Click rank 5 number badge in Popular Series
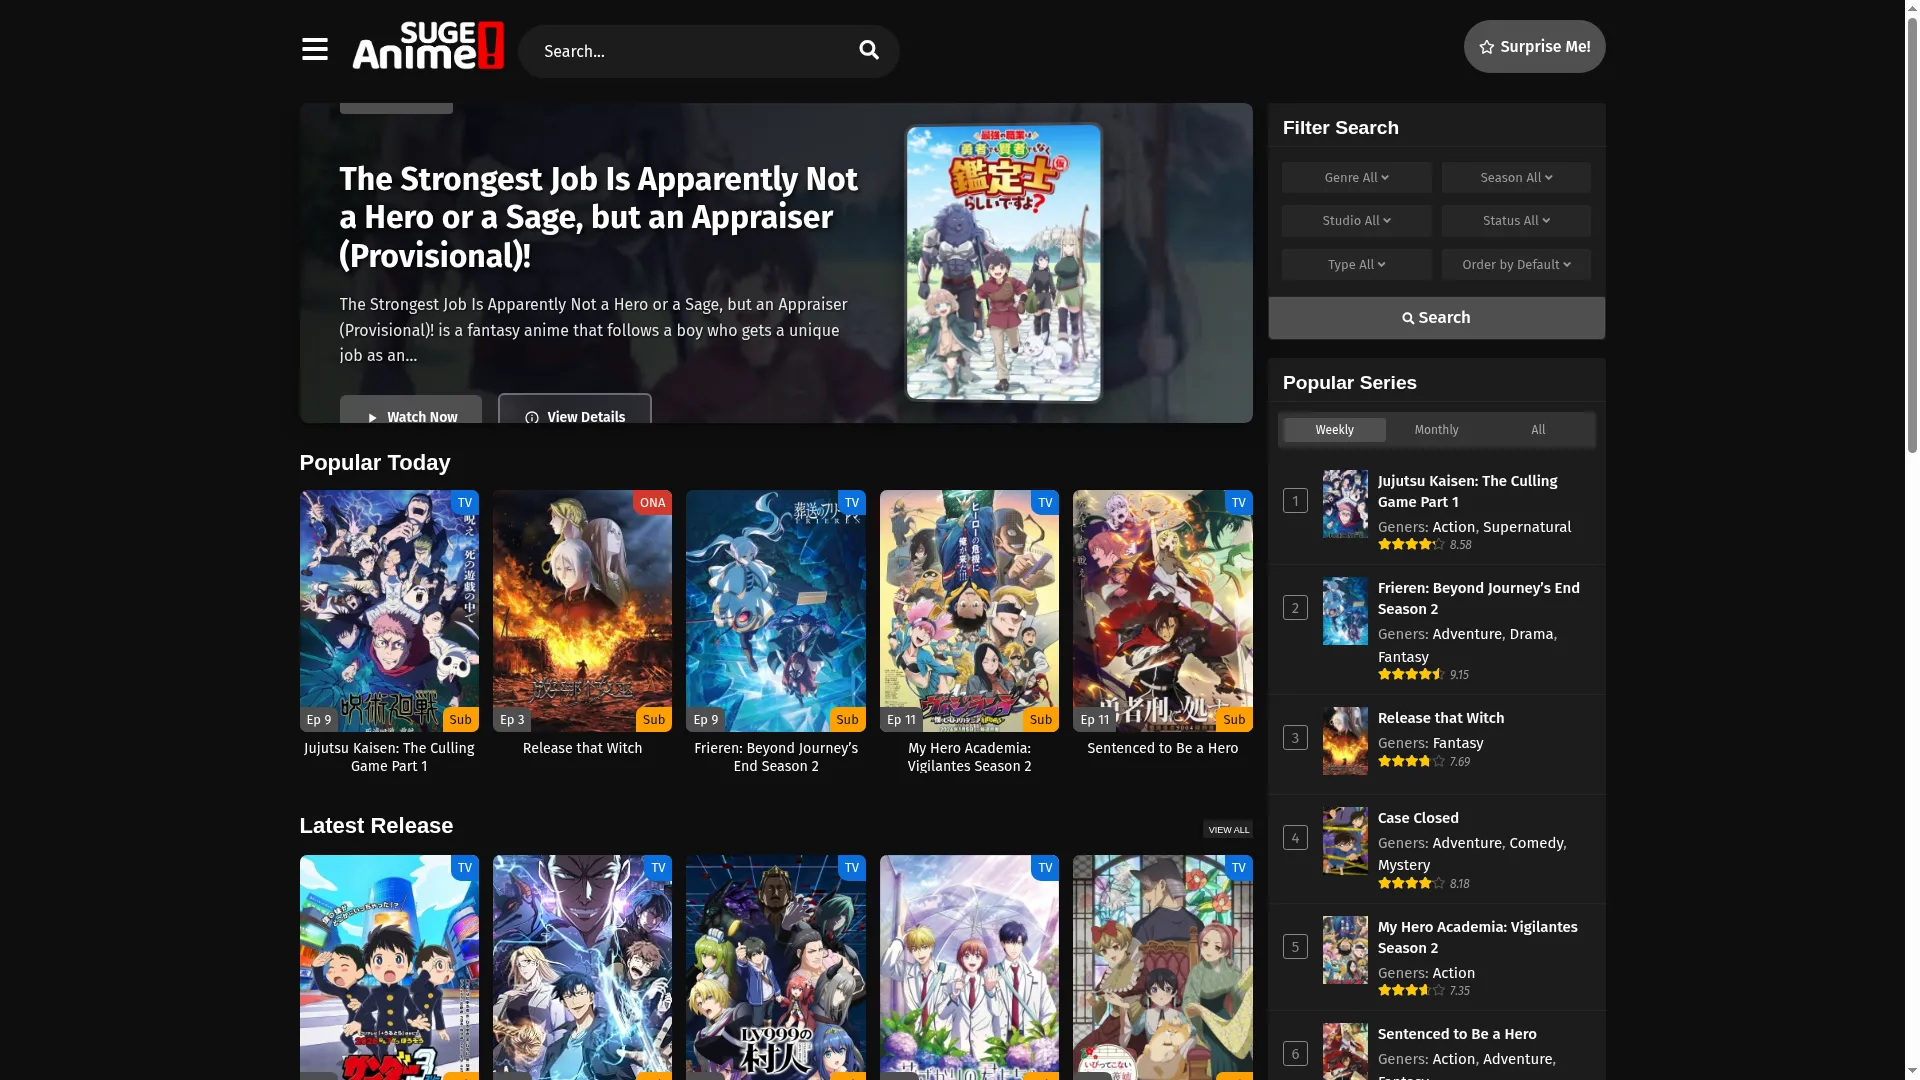Viewport: 1920px width, 1080px height. pyautogui.click(x=1295, y=946)
